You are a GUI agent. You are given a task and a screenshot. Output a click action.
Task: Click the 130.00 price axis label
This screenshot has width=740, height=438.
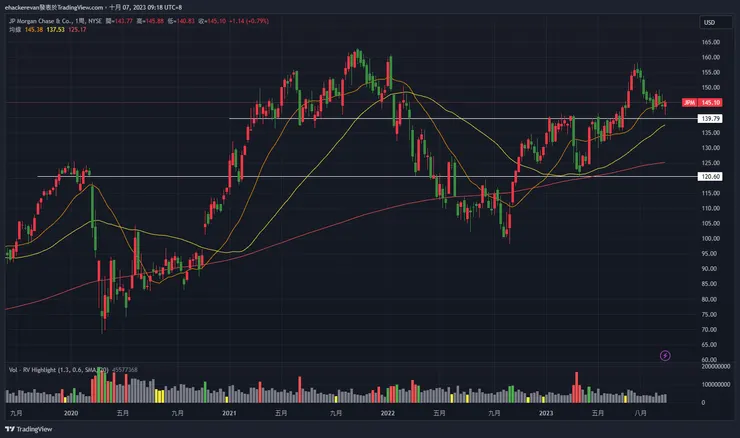pos(711,148)
